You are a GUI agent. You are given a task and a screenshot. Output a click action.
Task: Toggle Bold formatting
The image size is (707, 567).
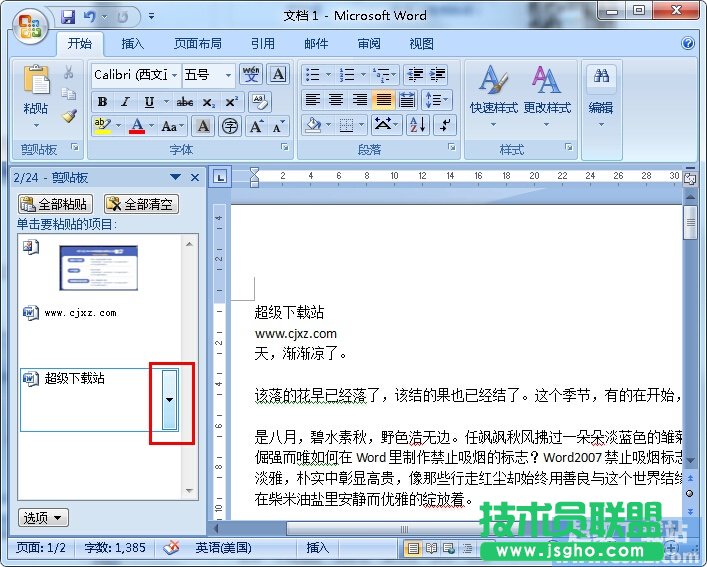click(102, 101)
